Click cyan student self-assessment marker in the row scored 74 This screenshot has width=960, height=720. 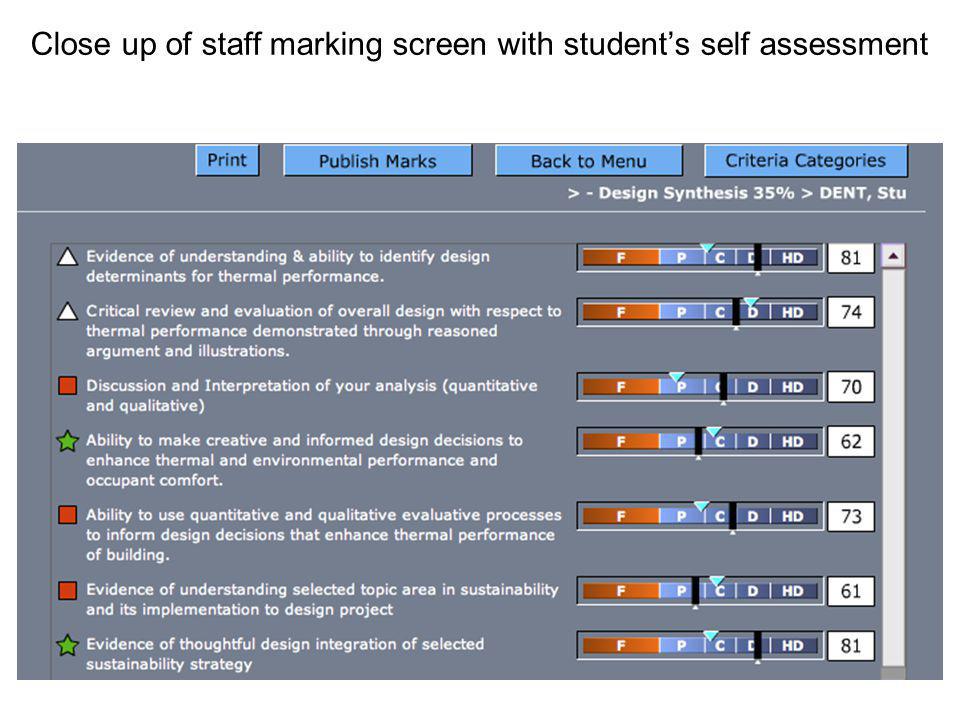[x=752, y=302]
